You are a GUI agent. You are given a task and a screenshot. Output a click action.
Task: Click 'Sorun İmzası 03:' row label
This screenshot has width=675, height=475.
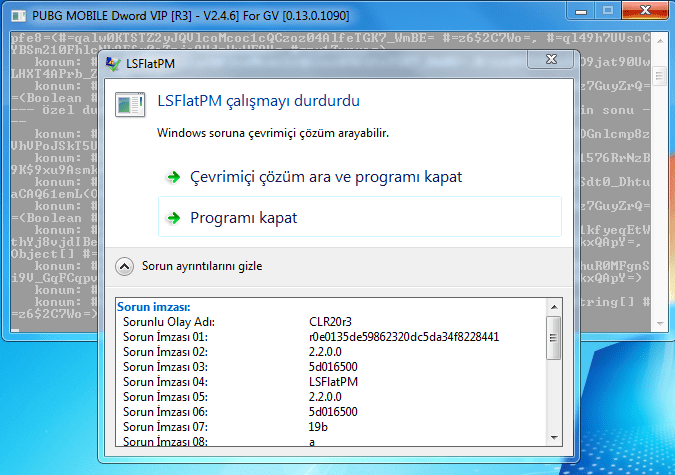coord(165,367)
